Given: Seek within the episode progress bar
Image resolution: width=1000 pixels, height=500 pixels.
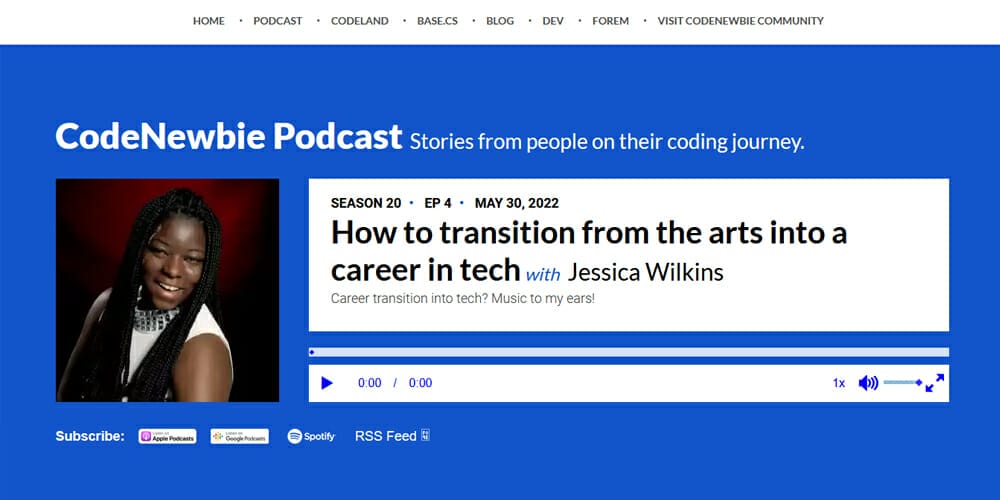Looking at the screenshot, I should [629, 352].
